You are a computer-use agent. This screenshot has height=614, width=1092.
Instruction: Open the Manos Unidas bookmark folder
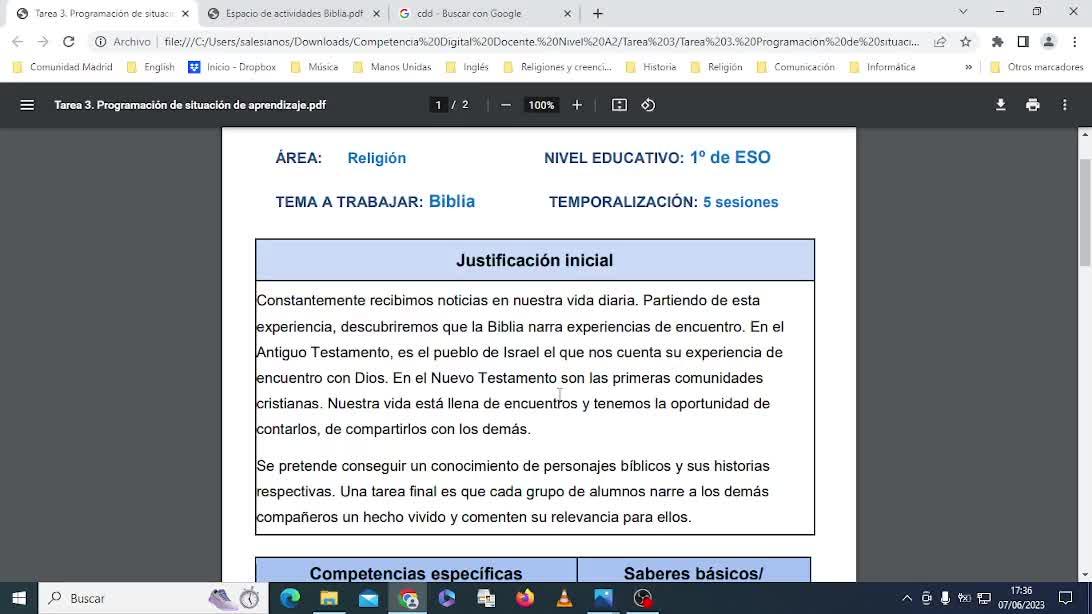pos(392,67)
